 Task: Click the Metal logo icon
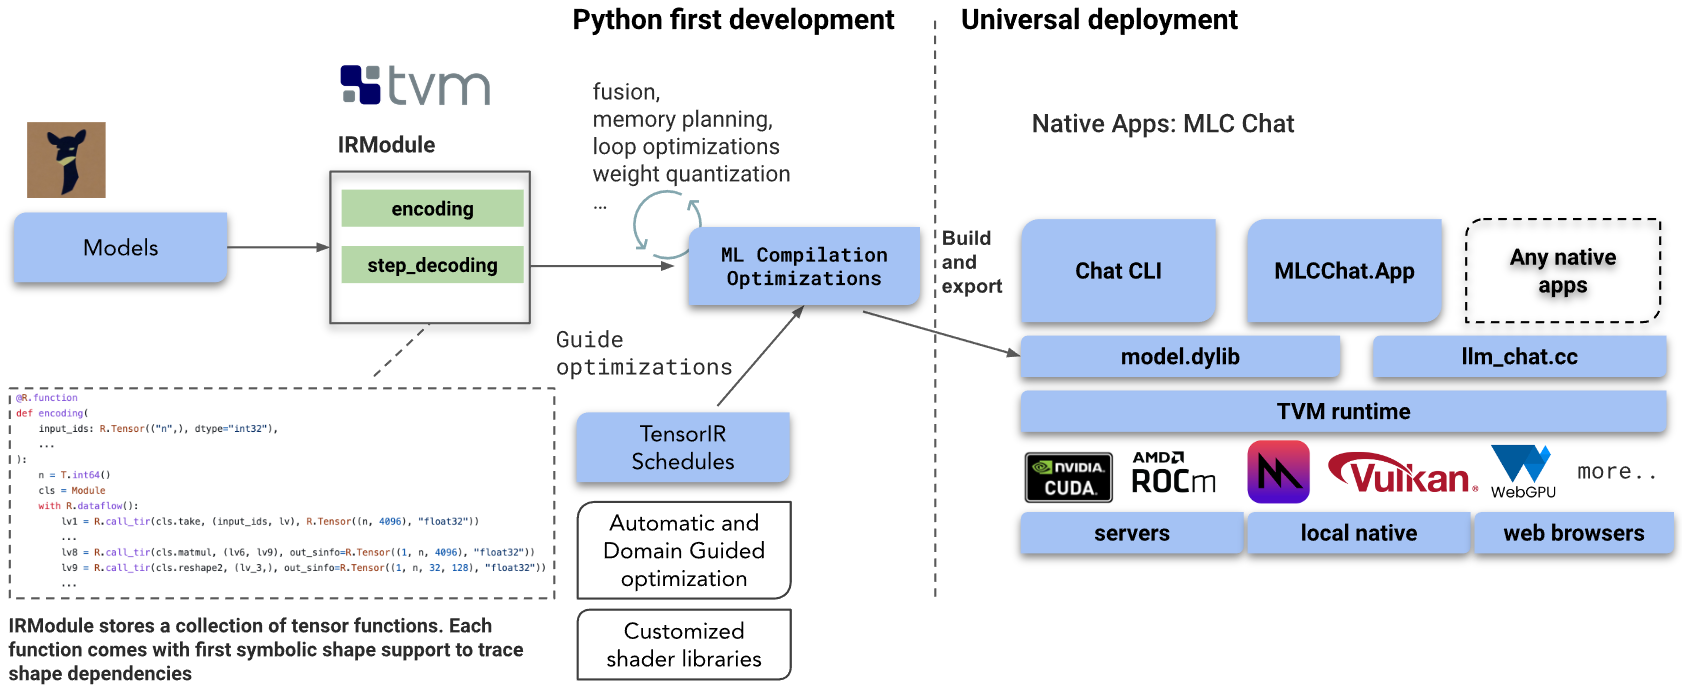(1278, 472)
